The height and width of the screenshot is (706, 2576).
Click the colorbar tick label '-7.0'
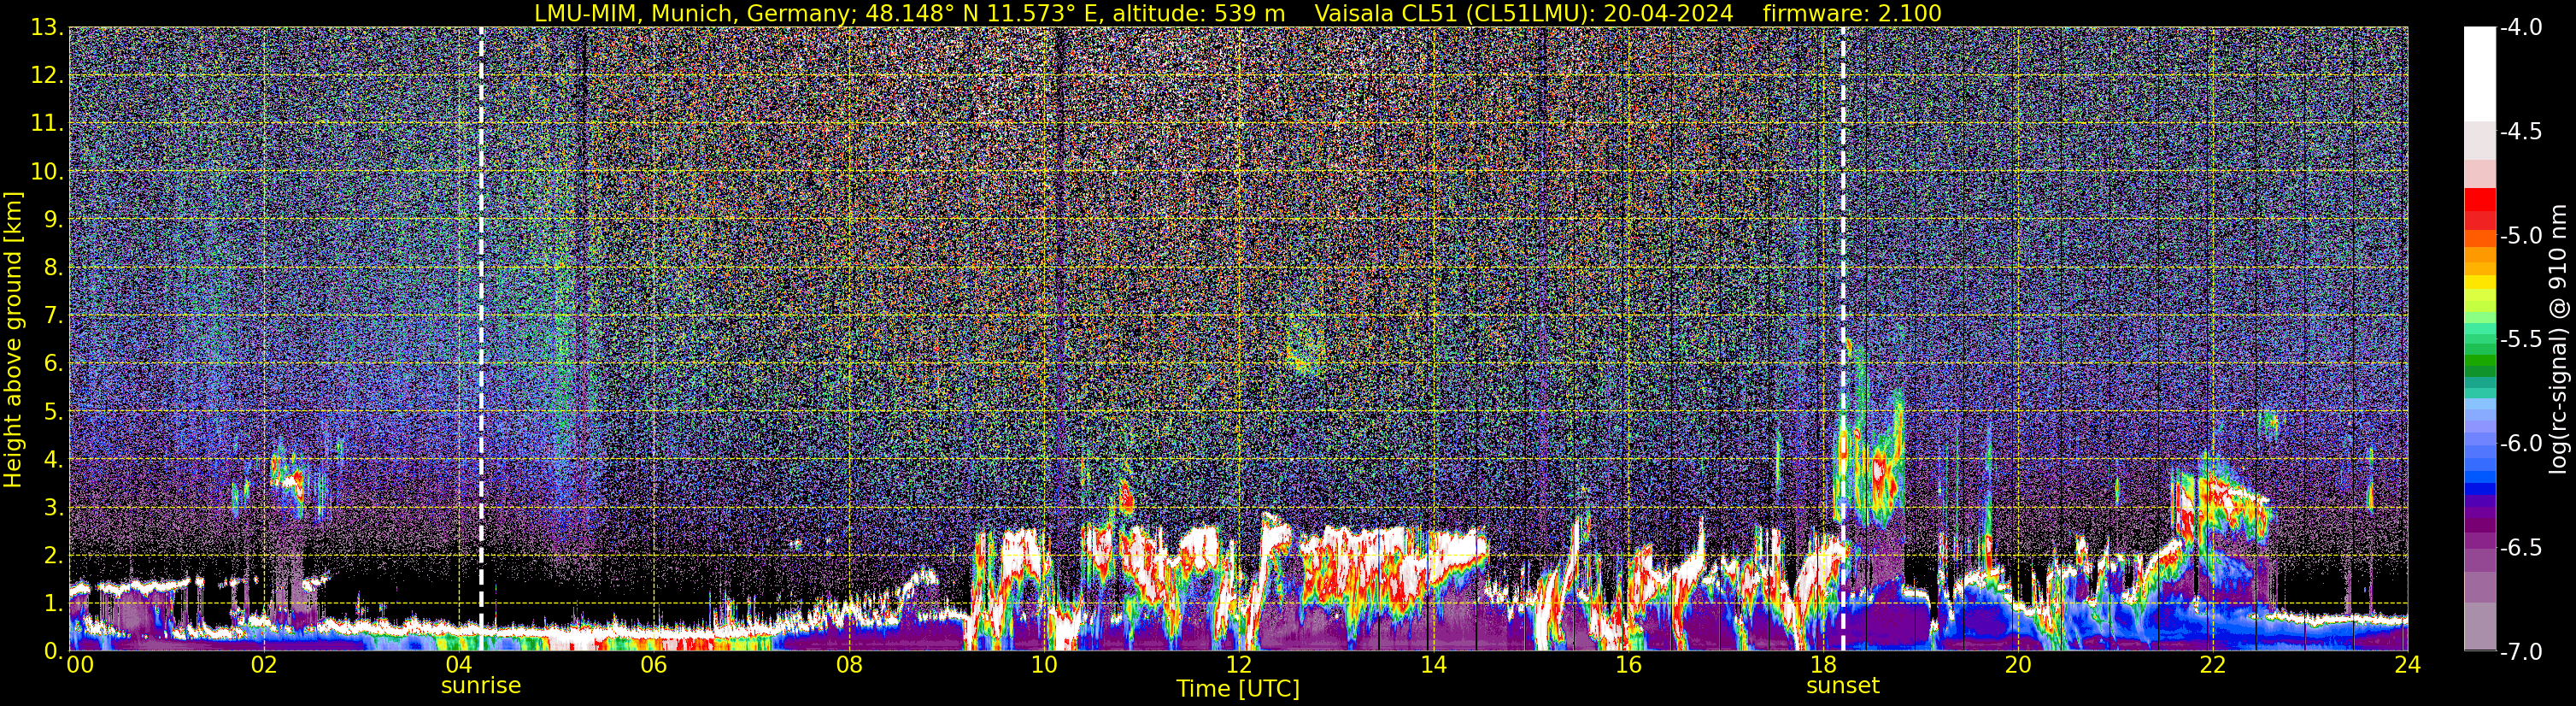pyautogui.click(x=2520, y=652)
